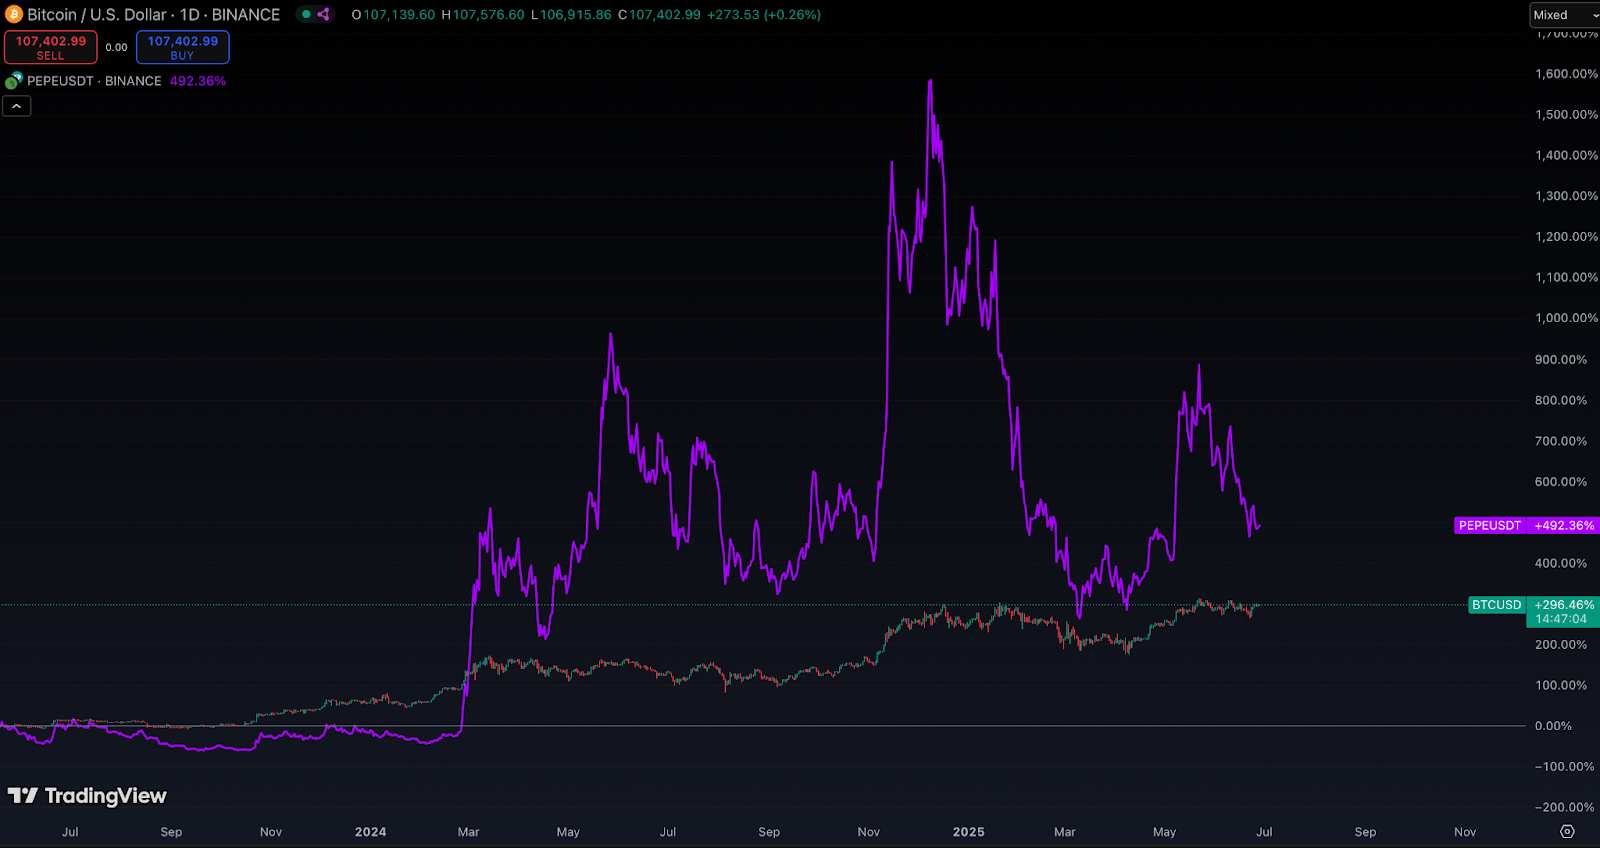Click the high price H107,576.60 value
Viewport: 1600px width, 848px height.
pyautogui.click(x=483, y=15)
